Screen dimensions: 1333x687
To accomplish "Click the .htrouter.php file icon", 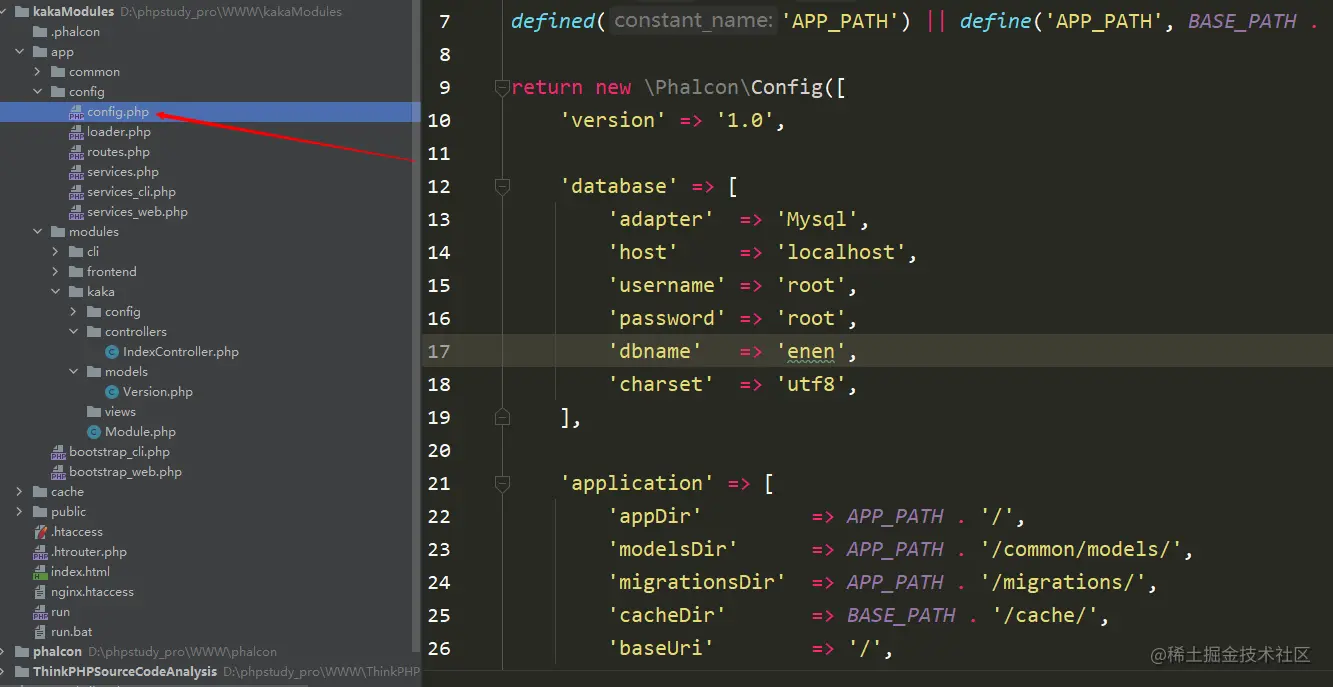I will pyautogui.click(x=40, y=552).
